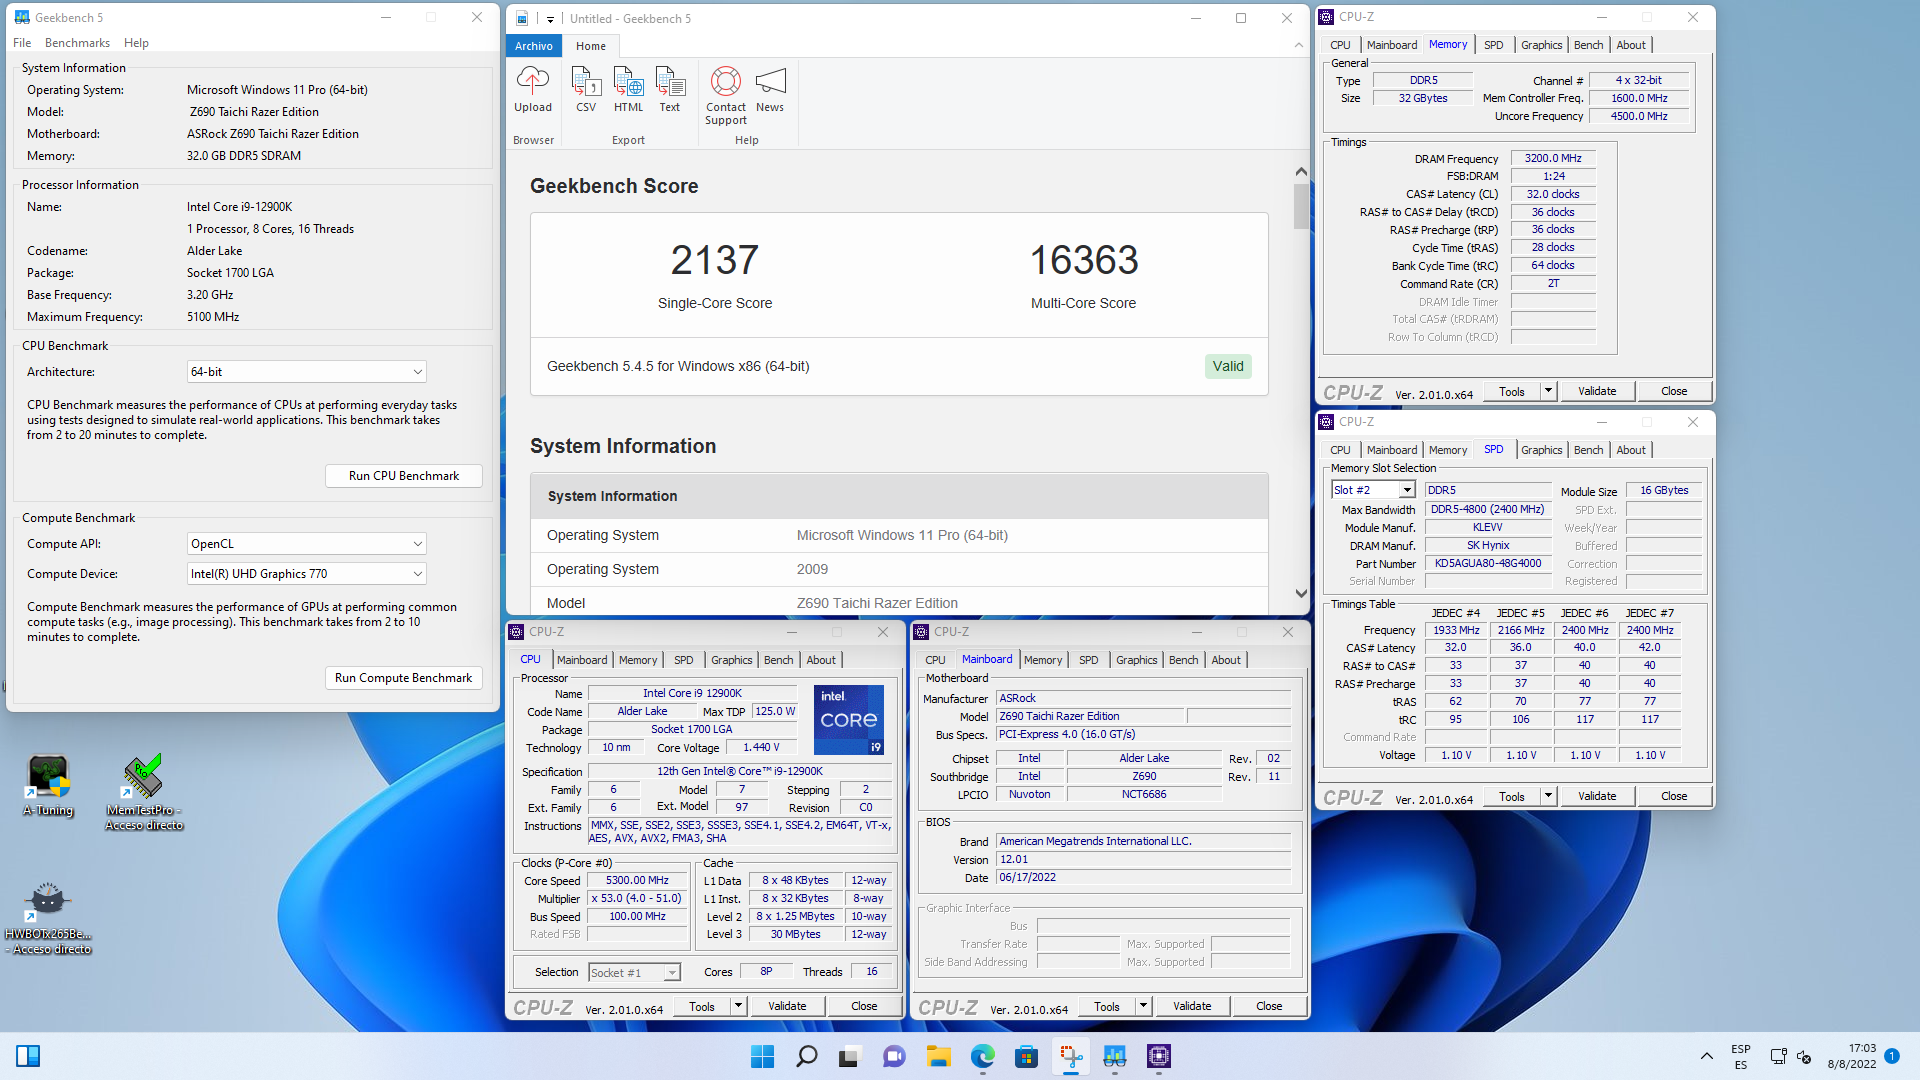The image size is (1920, 1080).
Task: Click the scroll up arrow in results
Action: coord(1300,172)
